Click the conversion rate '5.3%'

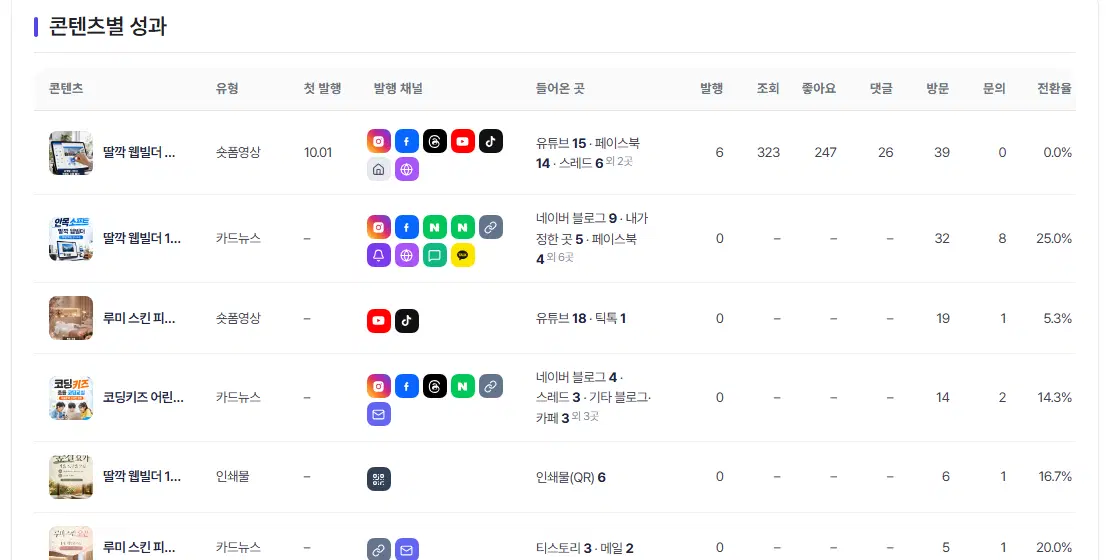tap(1058, 318)
